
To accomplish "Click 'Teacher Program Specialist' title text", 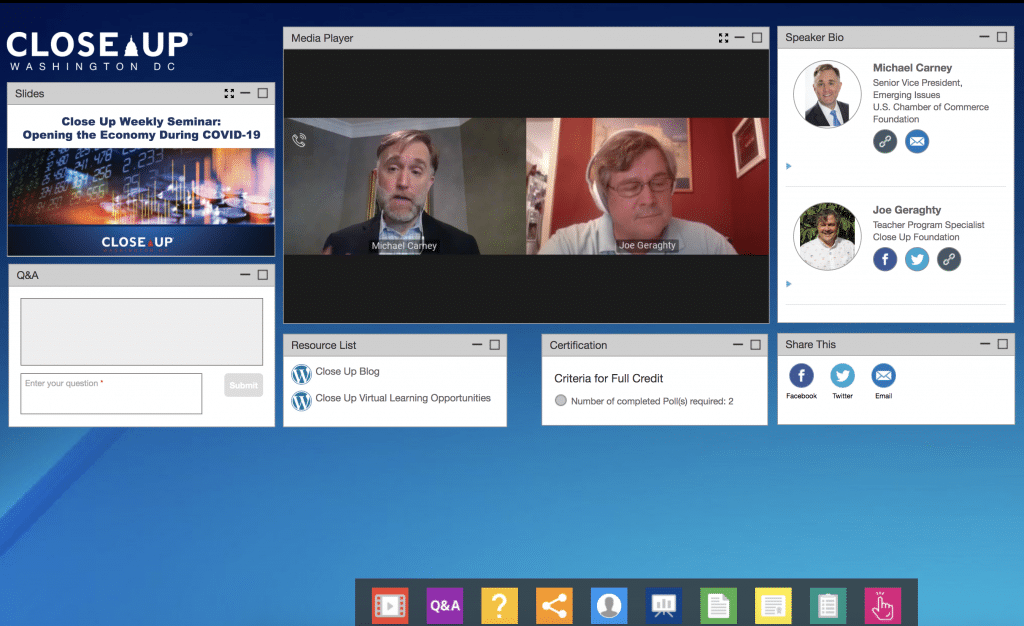I will [x=929, y=225].
